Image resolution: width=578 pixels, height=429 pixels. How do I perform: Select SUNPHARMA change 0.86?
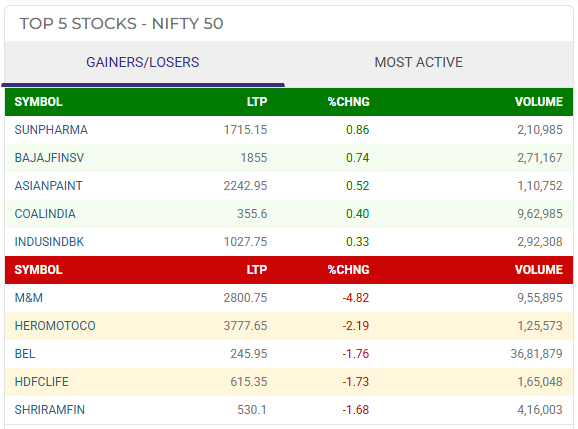358,130
